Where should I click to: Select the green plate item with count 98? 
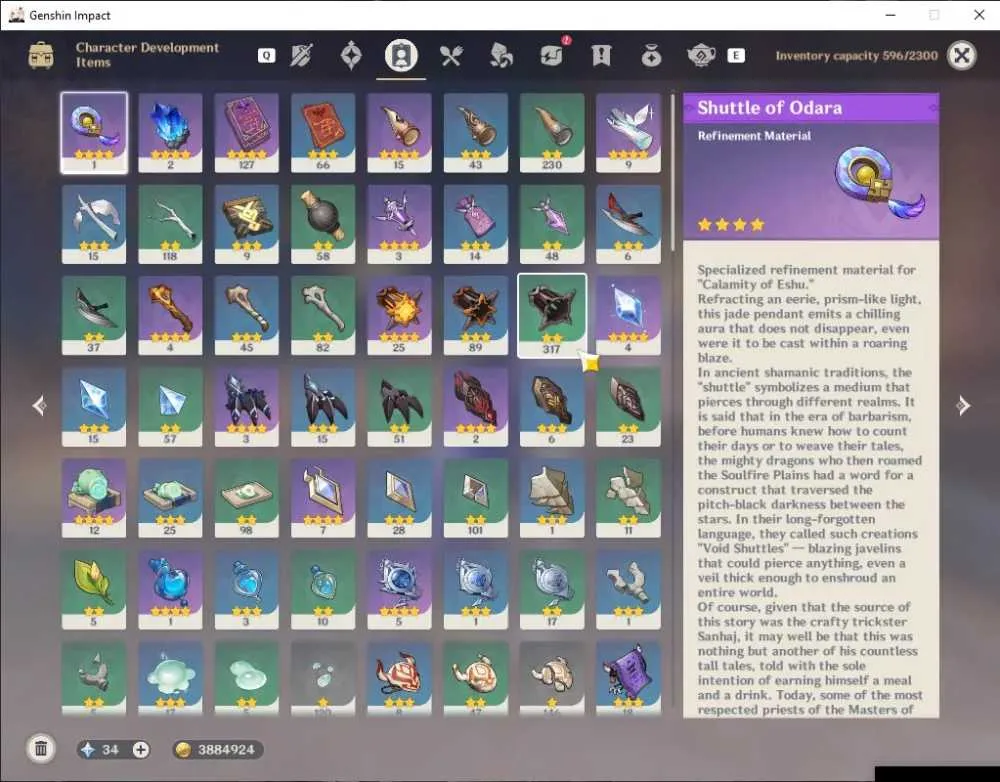pyautogui.click(x=246, y=498)
